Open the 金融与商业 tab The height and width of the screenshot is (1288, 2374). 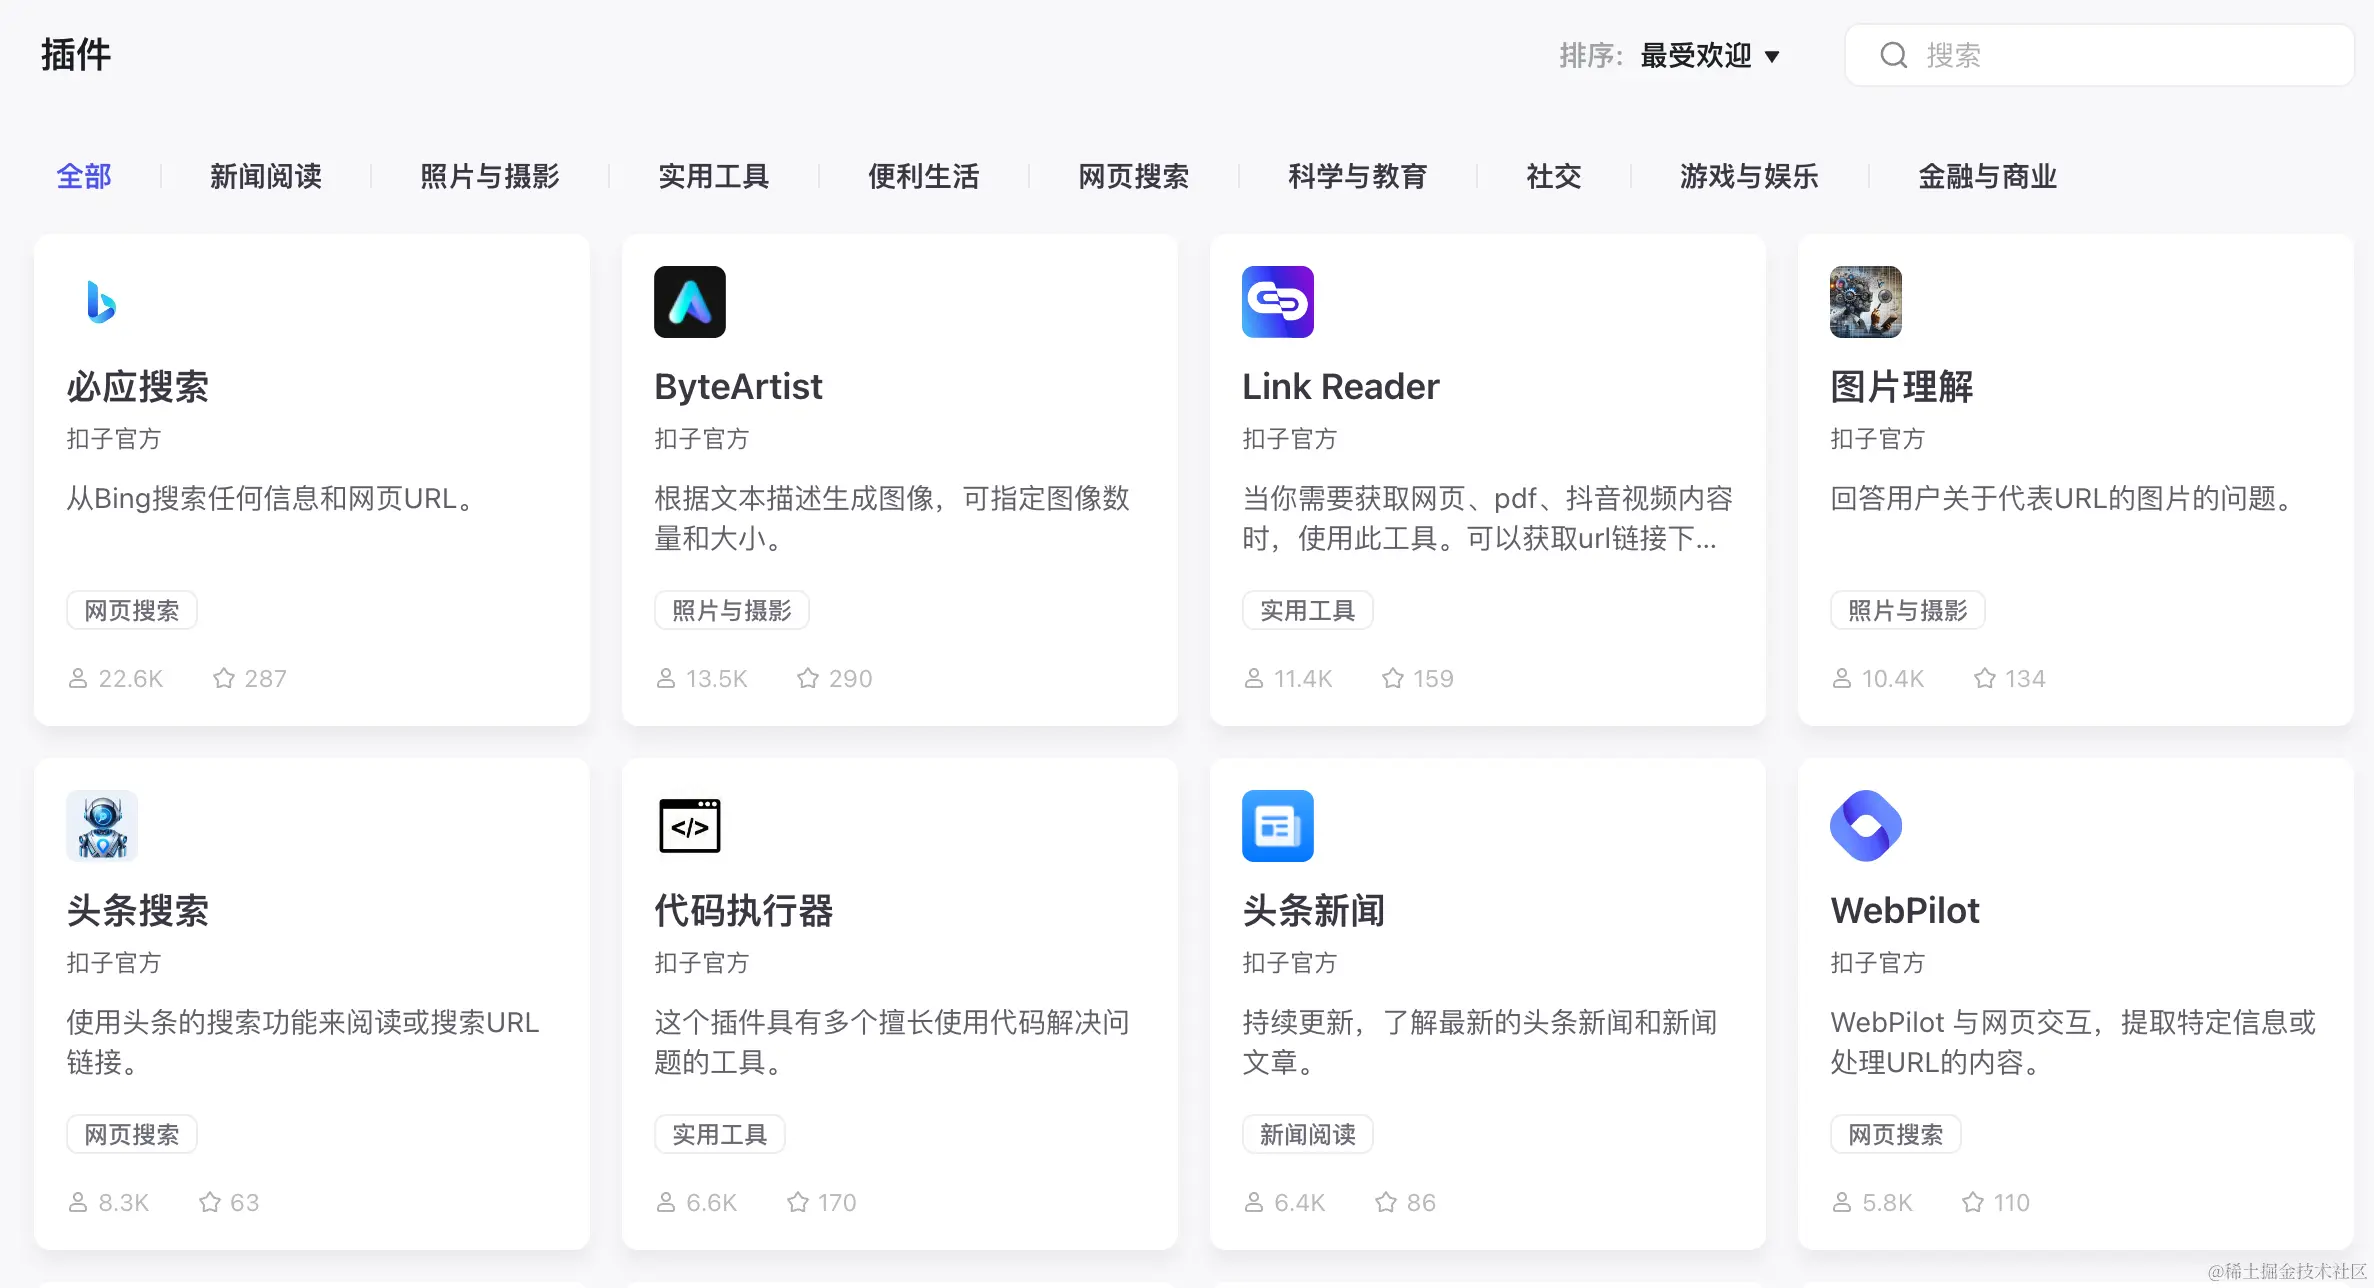click(x=1987, y=177)
